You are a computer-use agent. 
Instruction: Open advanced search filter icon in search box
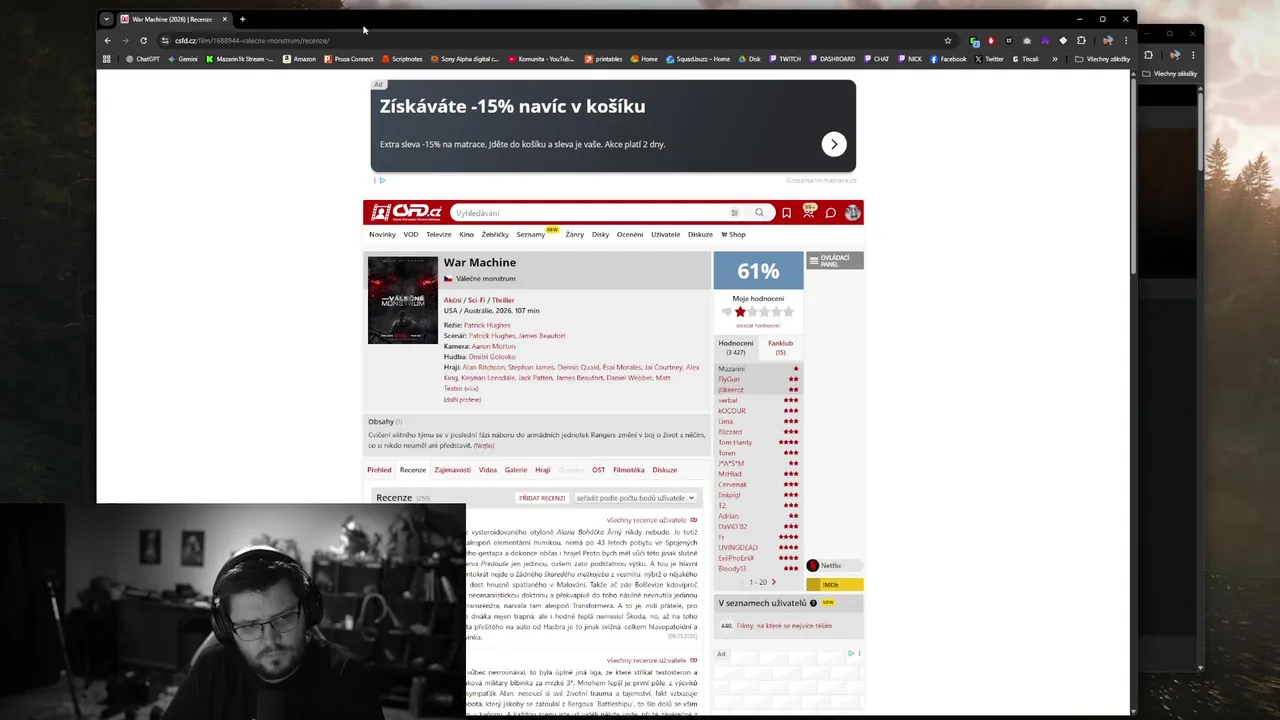734,212
